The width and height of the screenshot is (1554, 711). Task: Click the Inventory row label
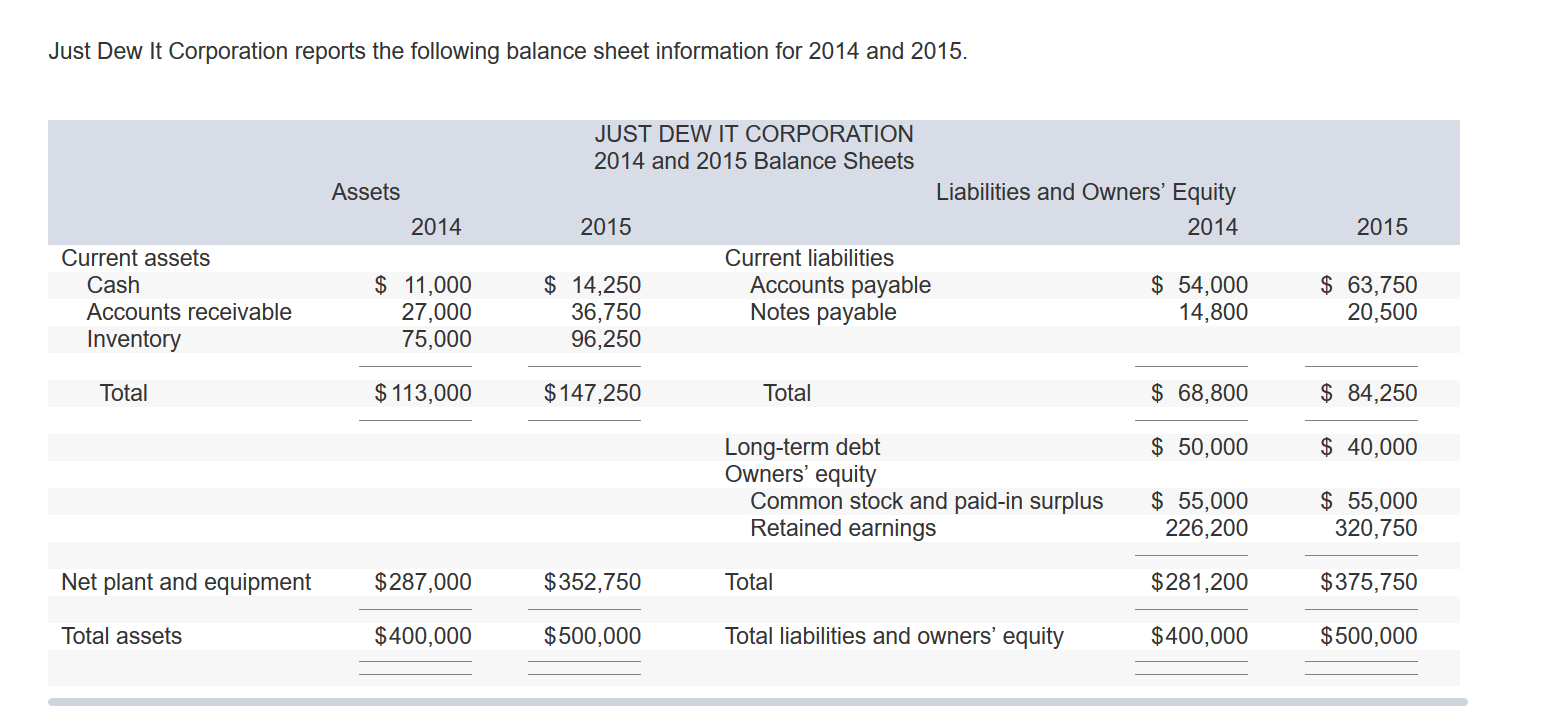point(134,339)
